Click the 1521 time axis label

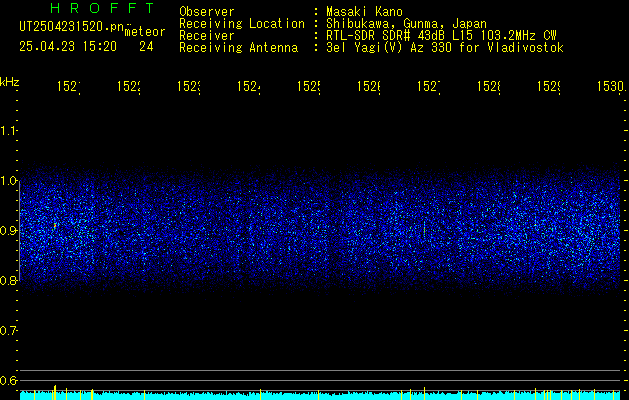[69, 87]
